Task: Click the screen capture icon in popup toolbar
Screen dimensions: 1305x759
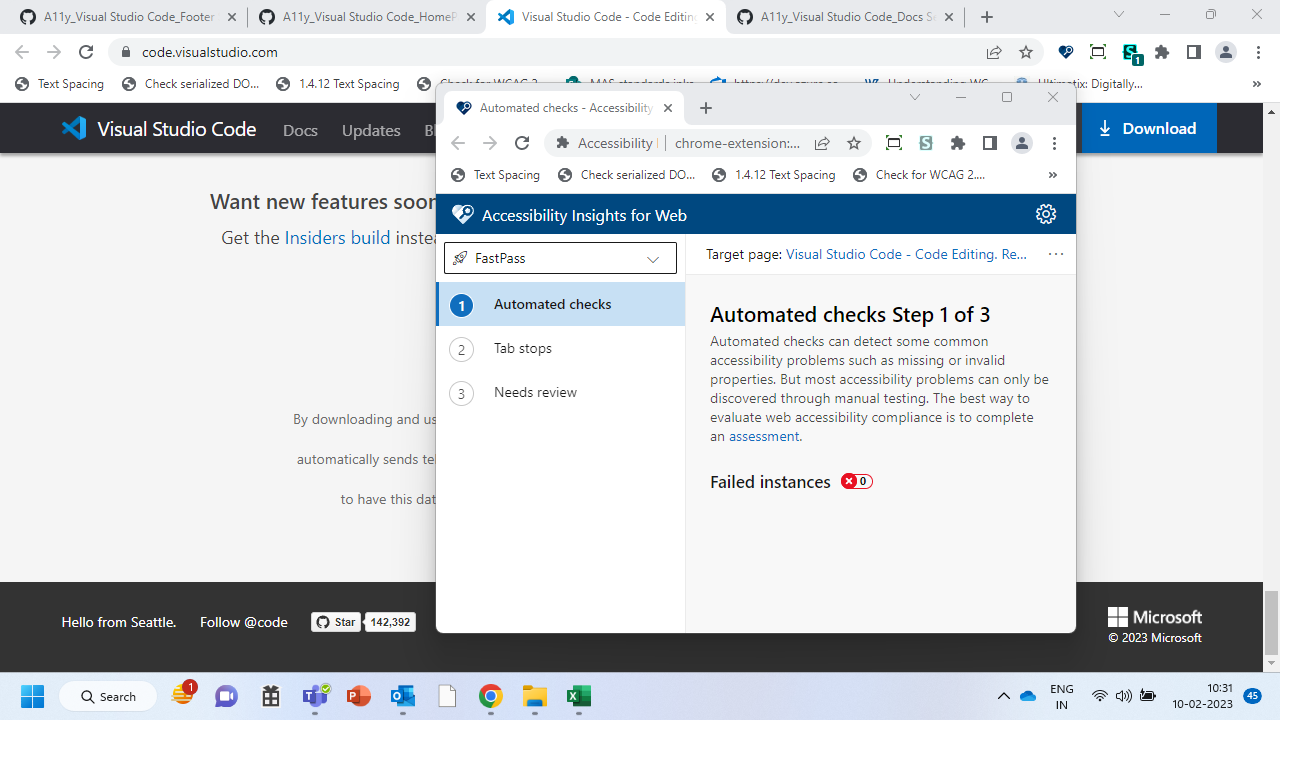Action: tap(893, 143)
